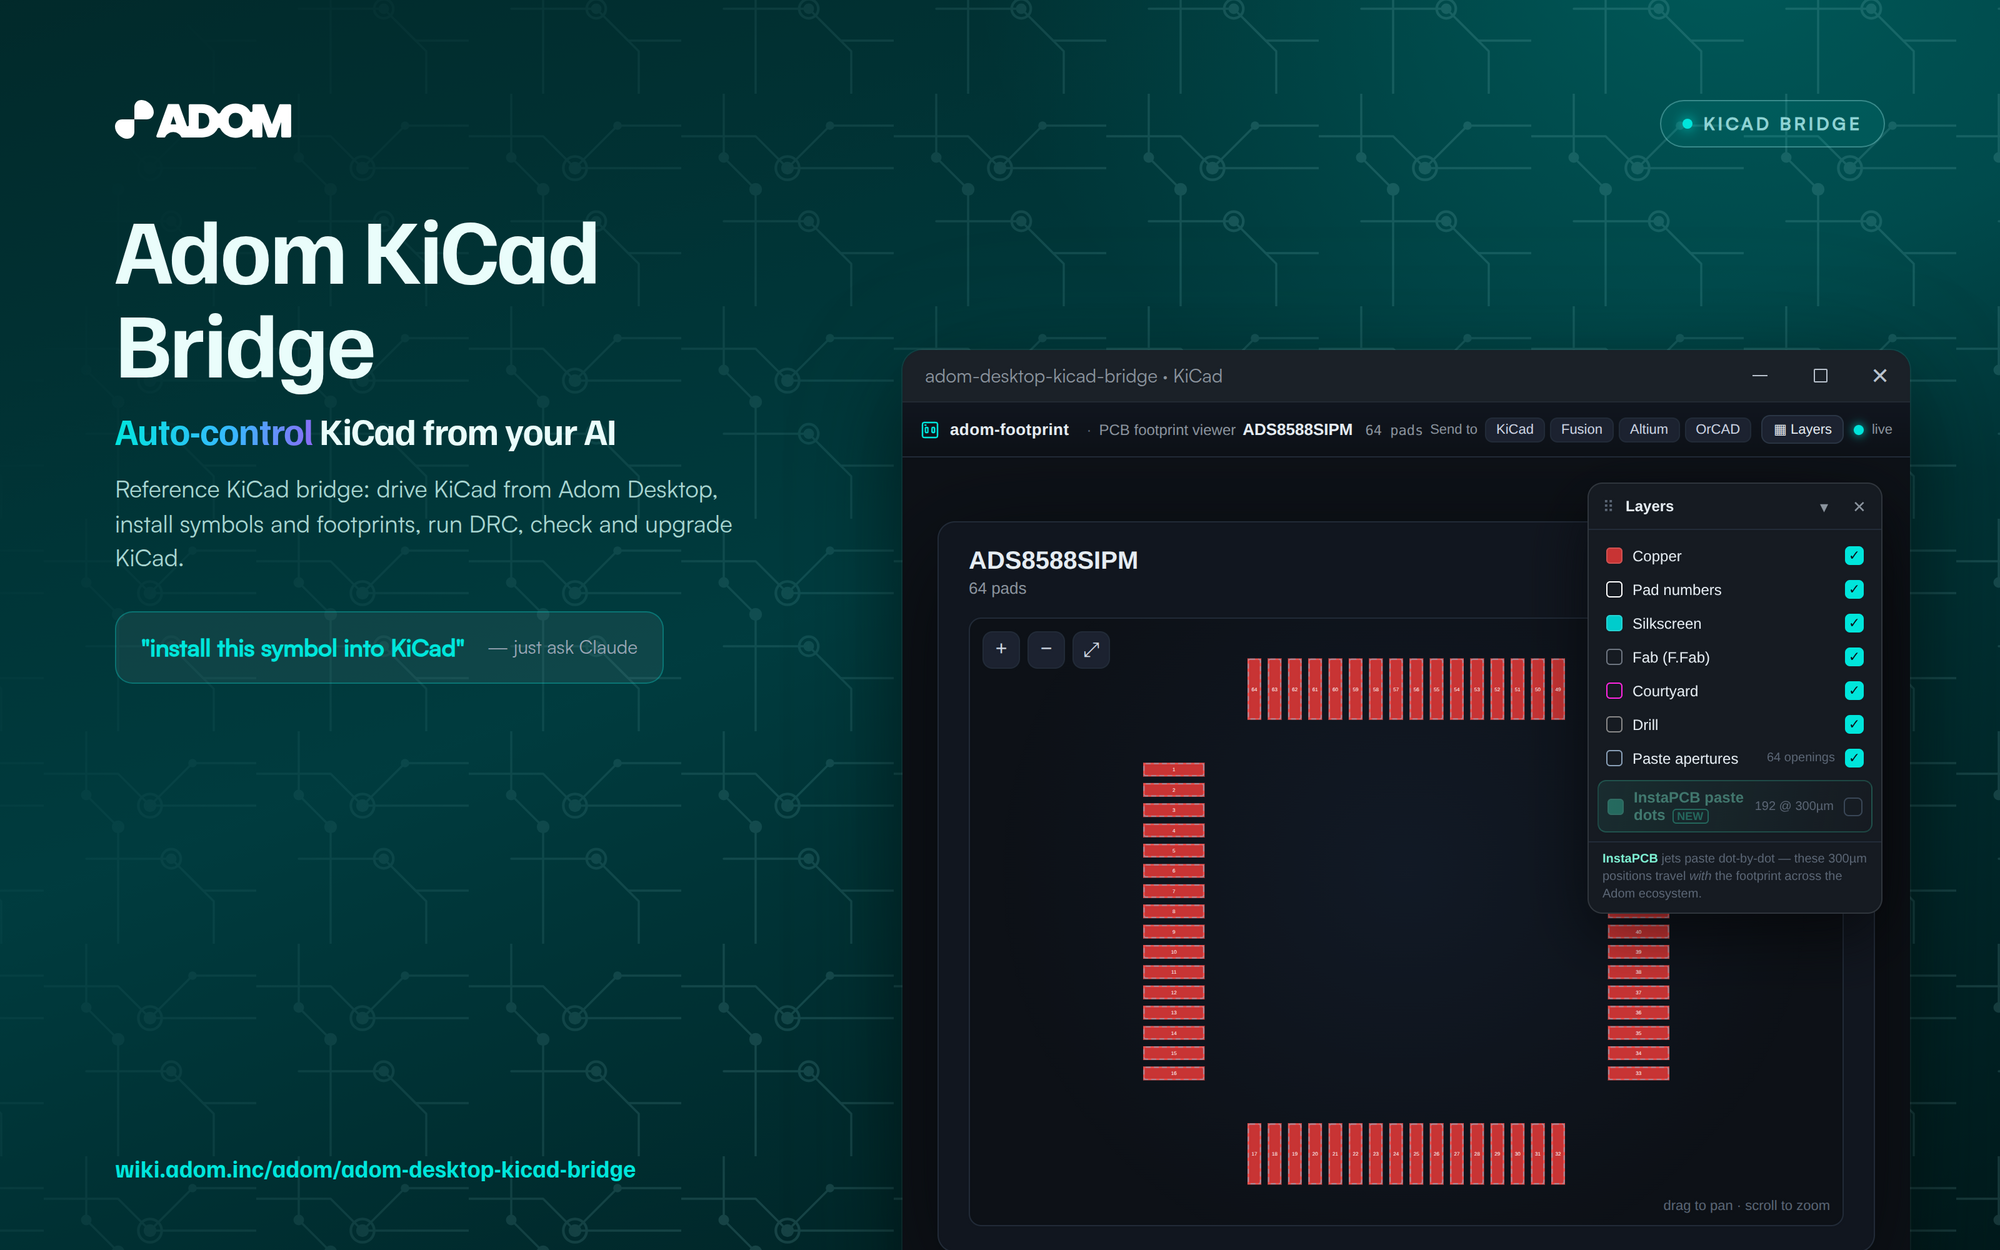Select pad 16 on the footprint

pos(1174,1073)
